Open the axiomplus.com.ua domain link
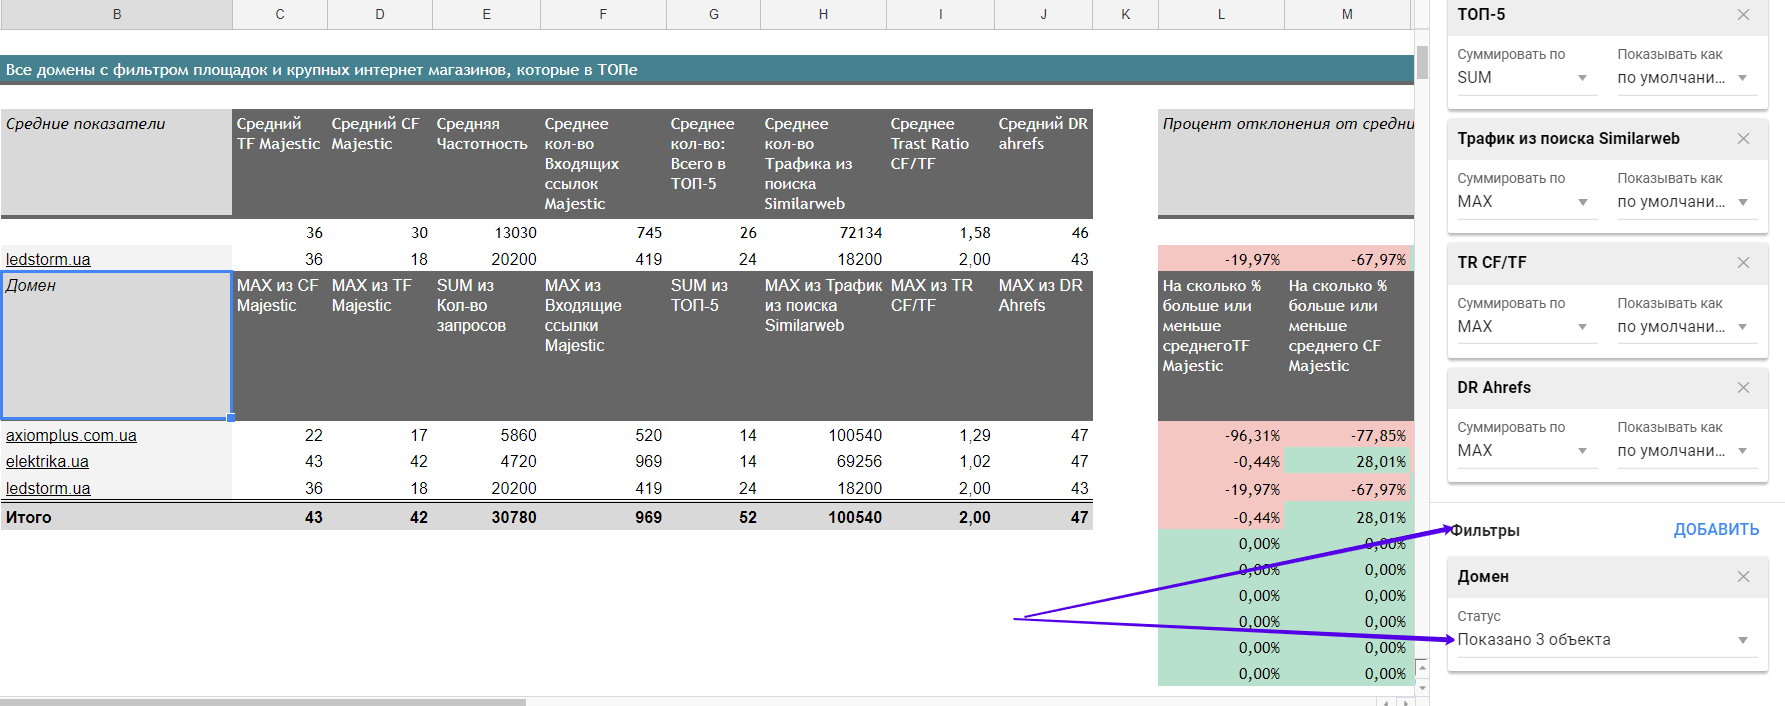 [71, 436]
